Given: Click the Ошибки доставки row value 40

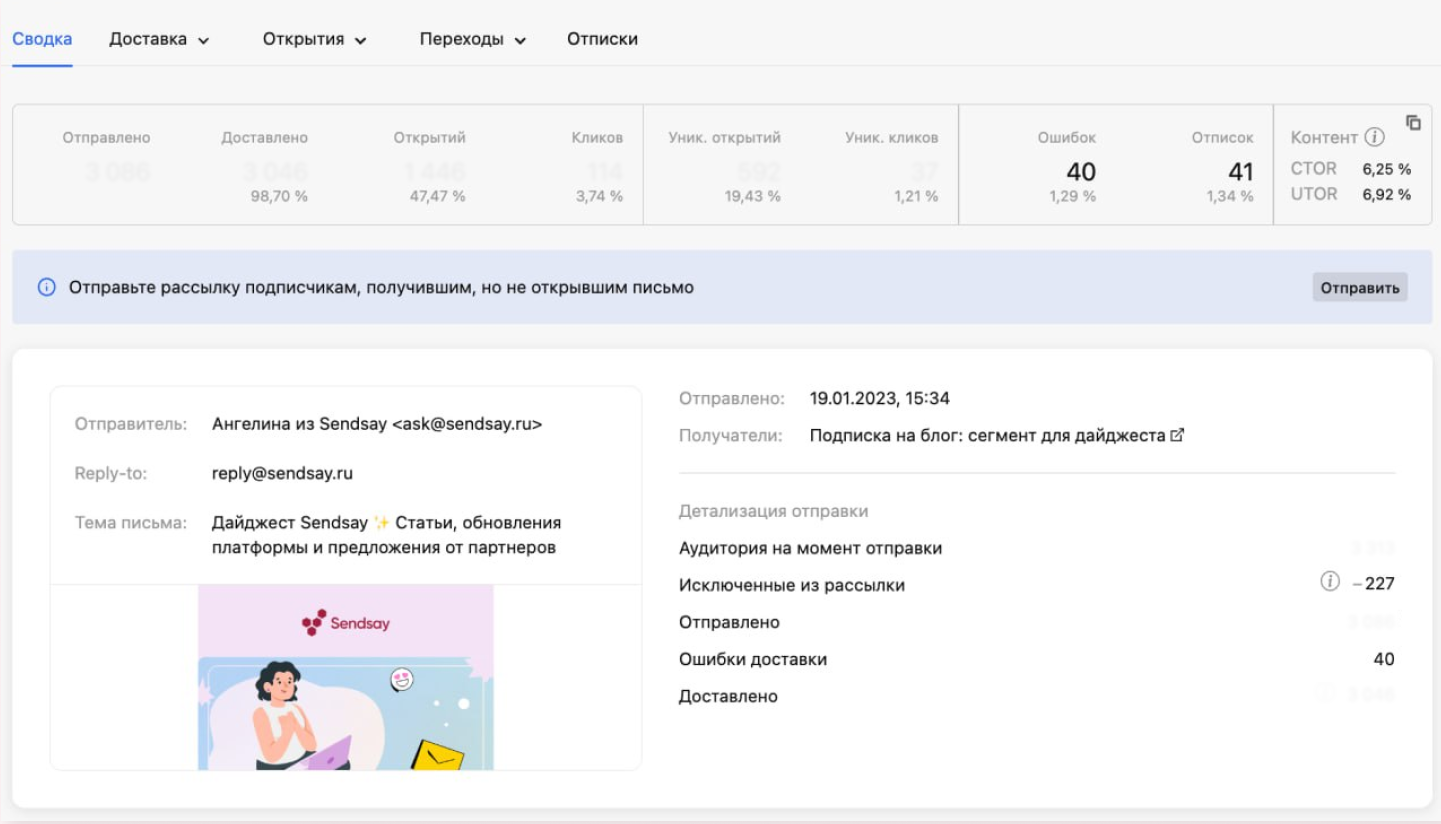Looking at the screenshot, I should (1384, 659).
